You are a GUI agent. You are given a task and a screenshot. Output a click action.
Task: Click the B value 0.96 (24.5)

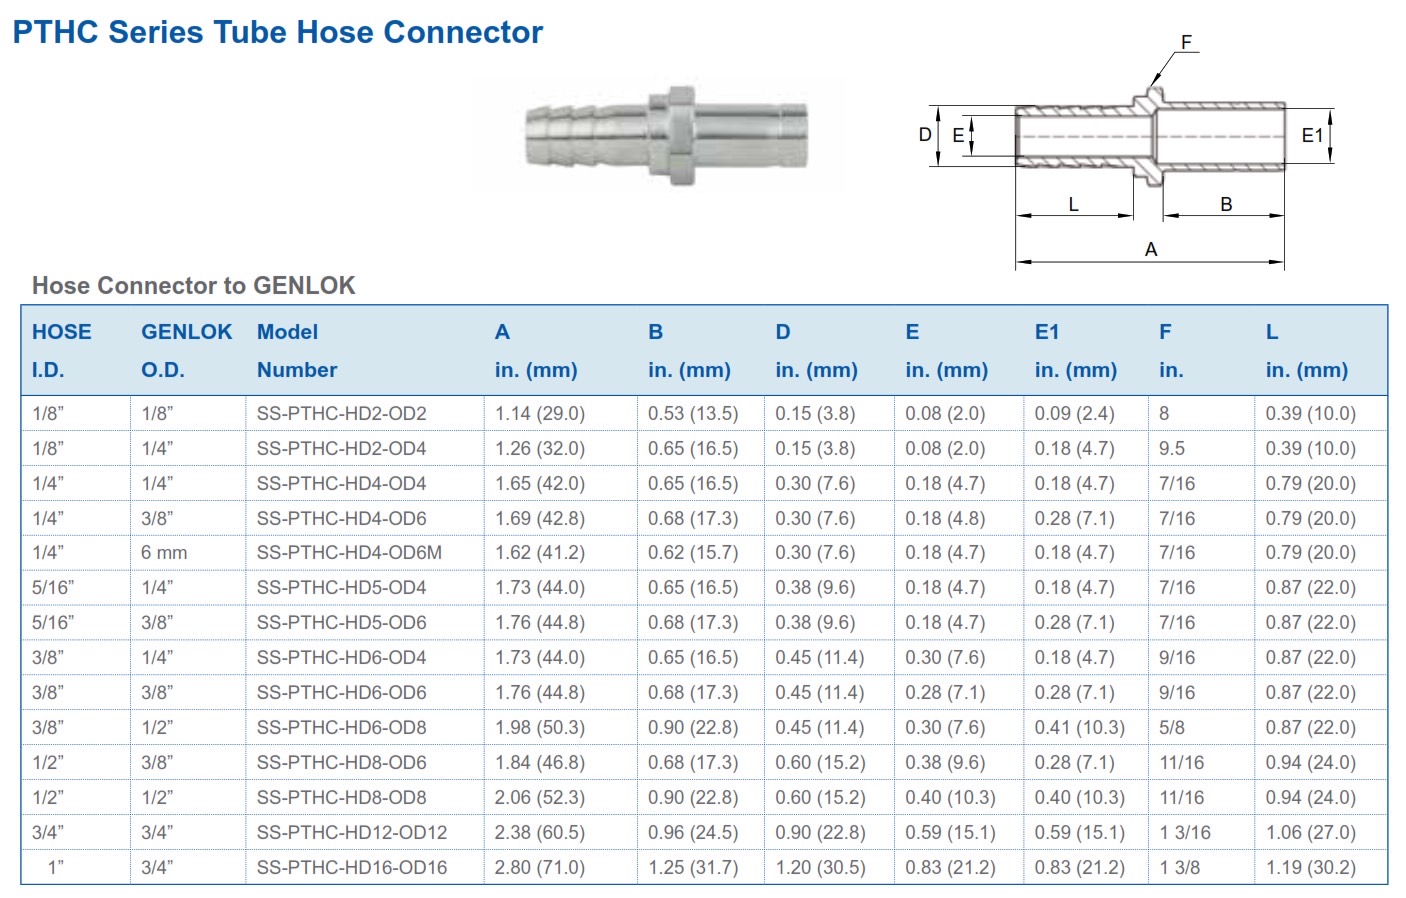[693, 833]
